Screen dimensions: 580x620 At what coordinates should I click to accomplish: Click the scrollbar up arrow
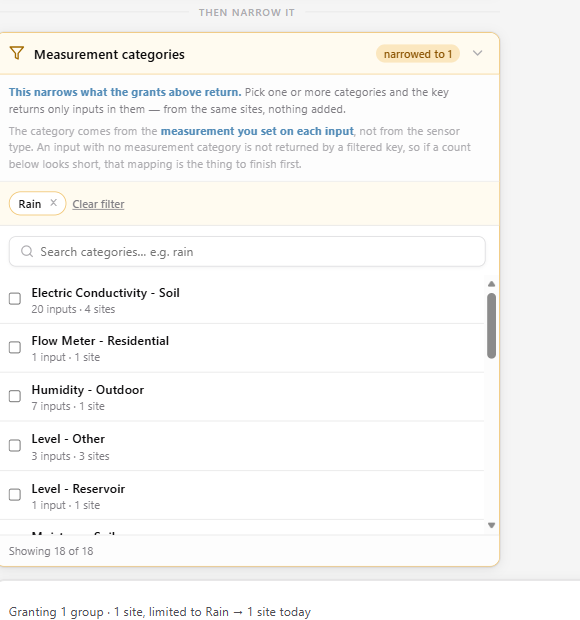click(491, 284)
